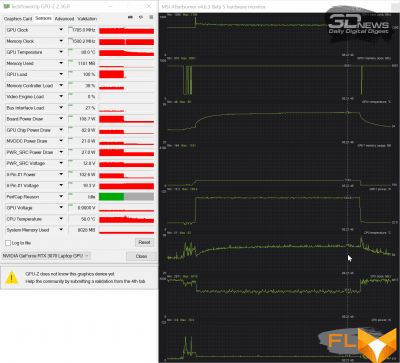Click the MSI Afterburner hardware monitor title bar
The image size is (400, 363).
coord(279,6)
